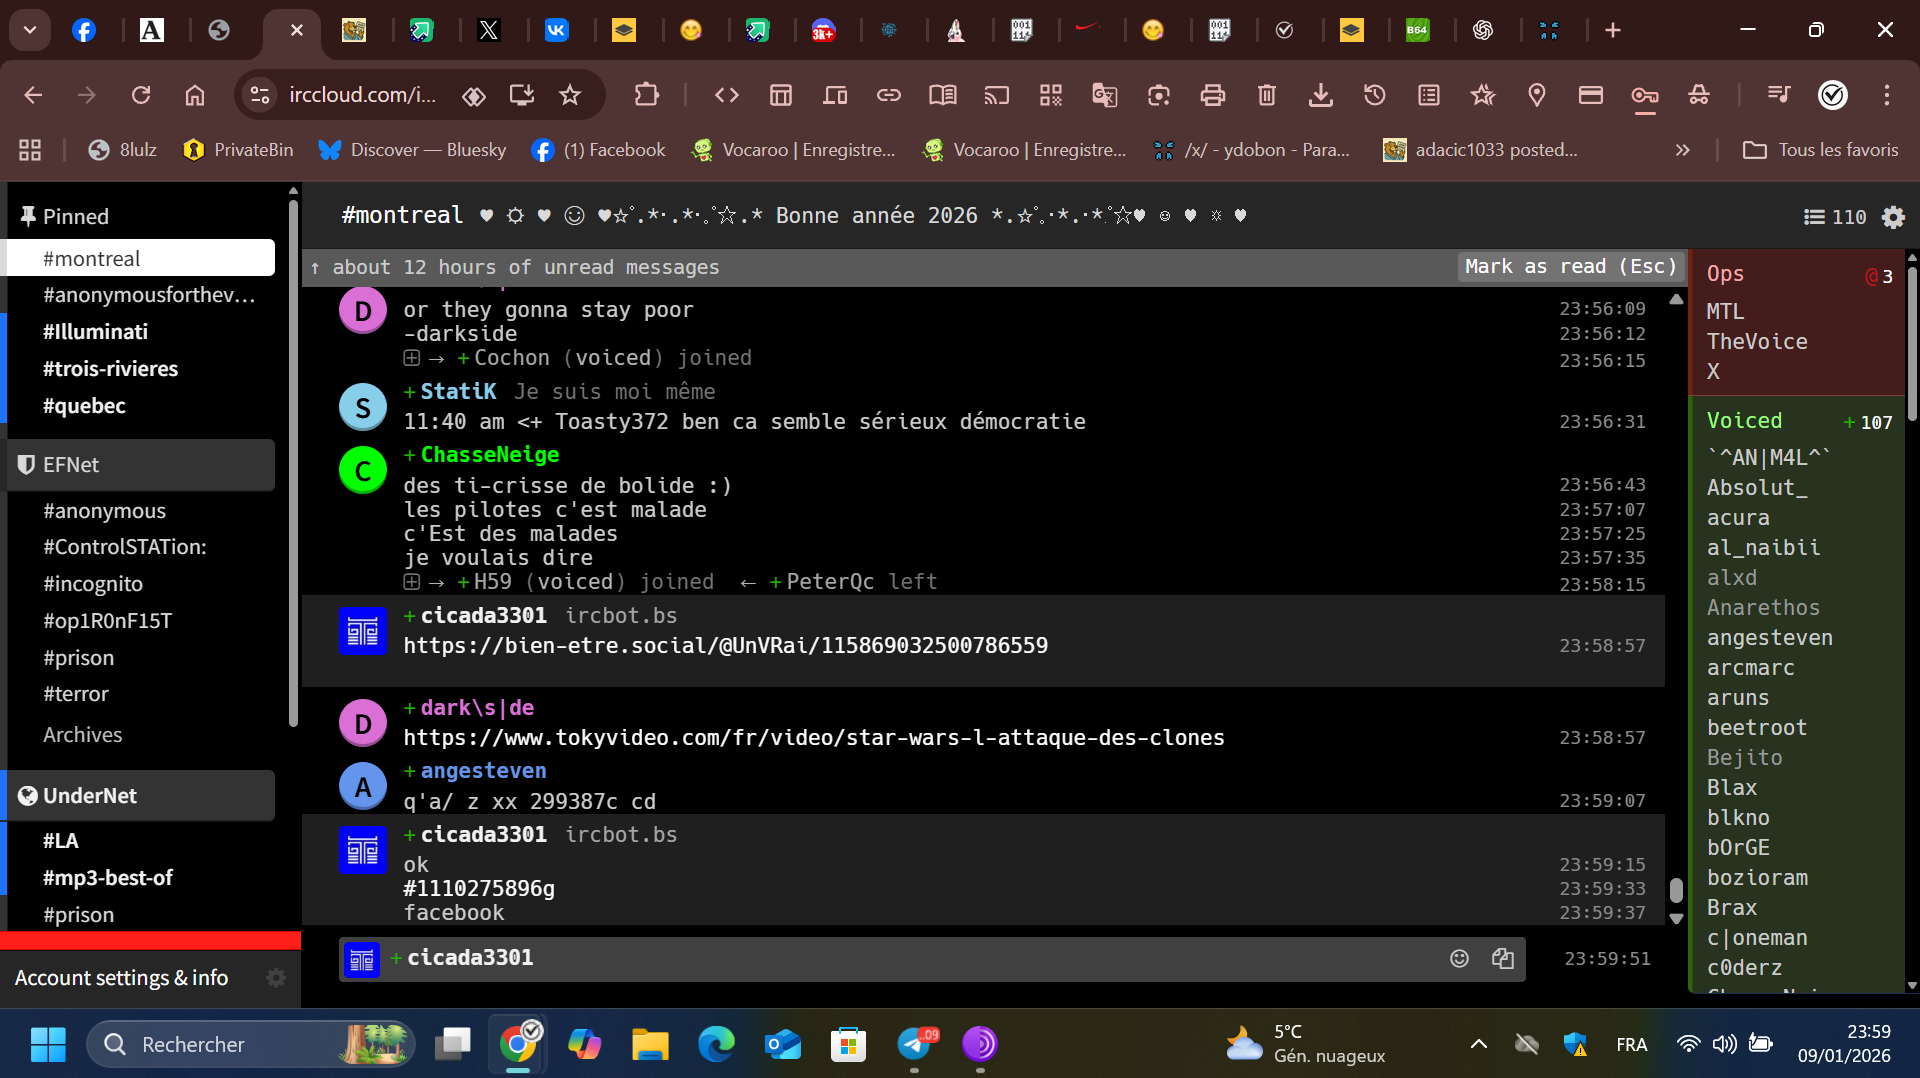The image size is (1920, 1078).
Task: Open the PrivateBin bookmark
Action: coord(239,150)
